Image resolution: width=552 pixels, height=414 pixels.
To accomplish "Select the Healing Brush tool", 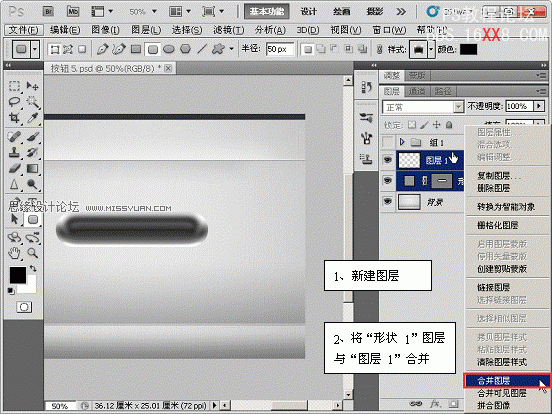I will point(14,137).
